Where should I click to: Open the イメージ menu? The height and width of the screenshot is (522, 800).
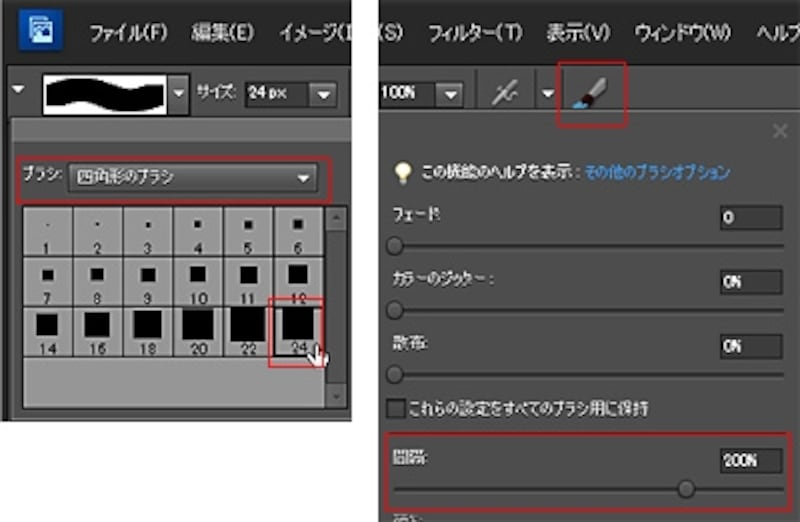pyautogui.click(x=315, y=33)
